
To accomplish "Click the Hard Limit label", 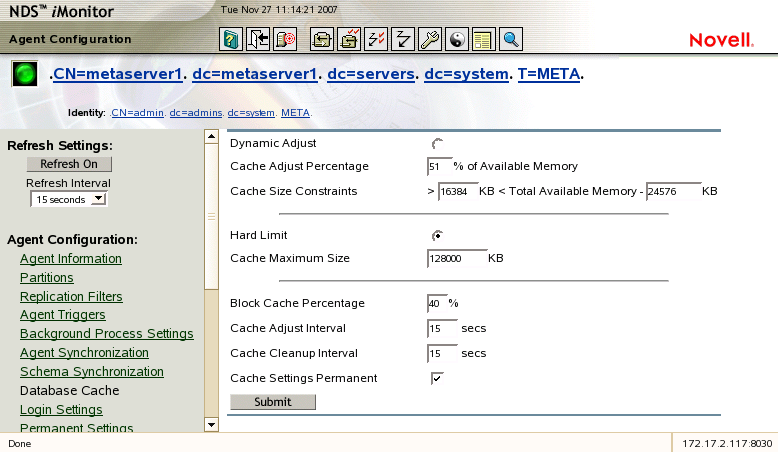I will [x=259, y=235].
